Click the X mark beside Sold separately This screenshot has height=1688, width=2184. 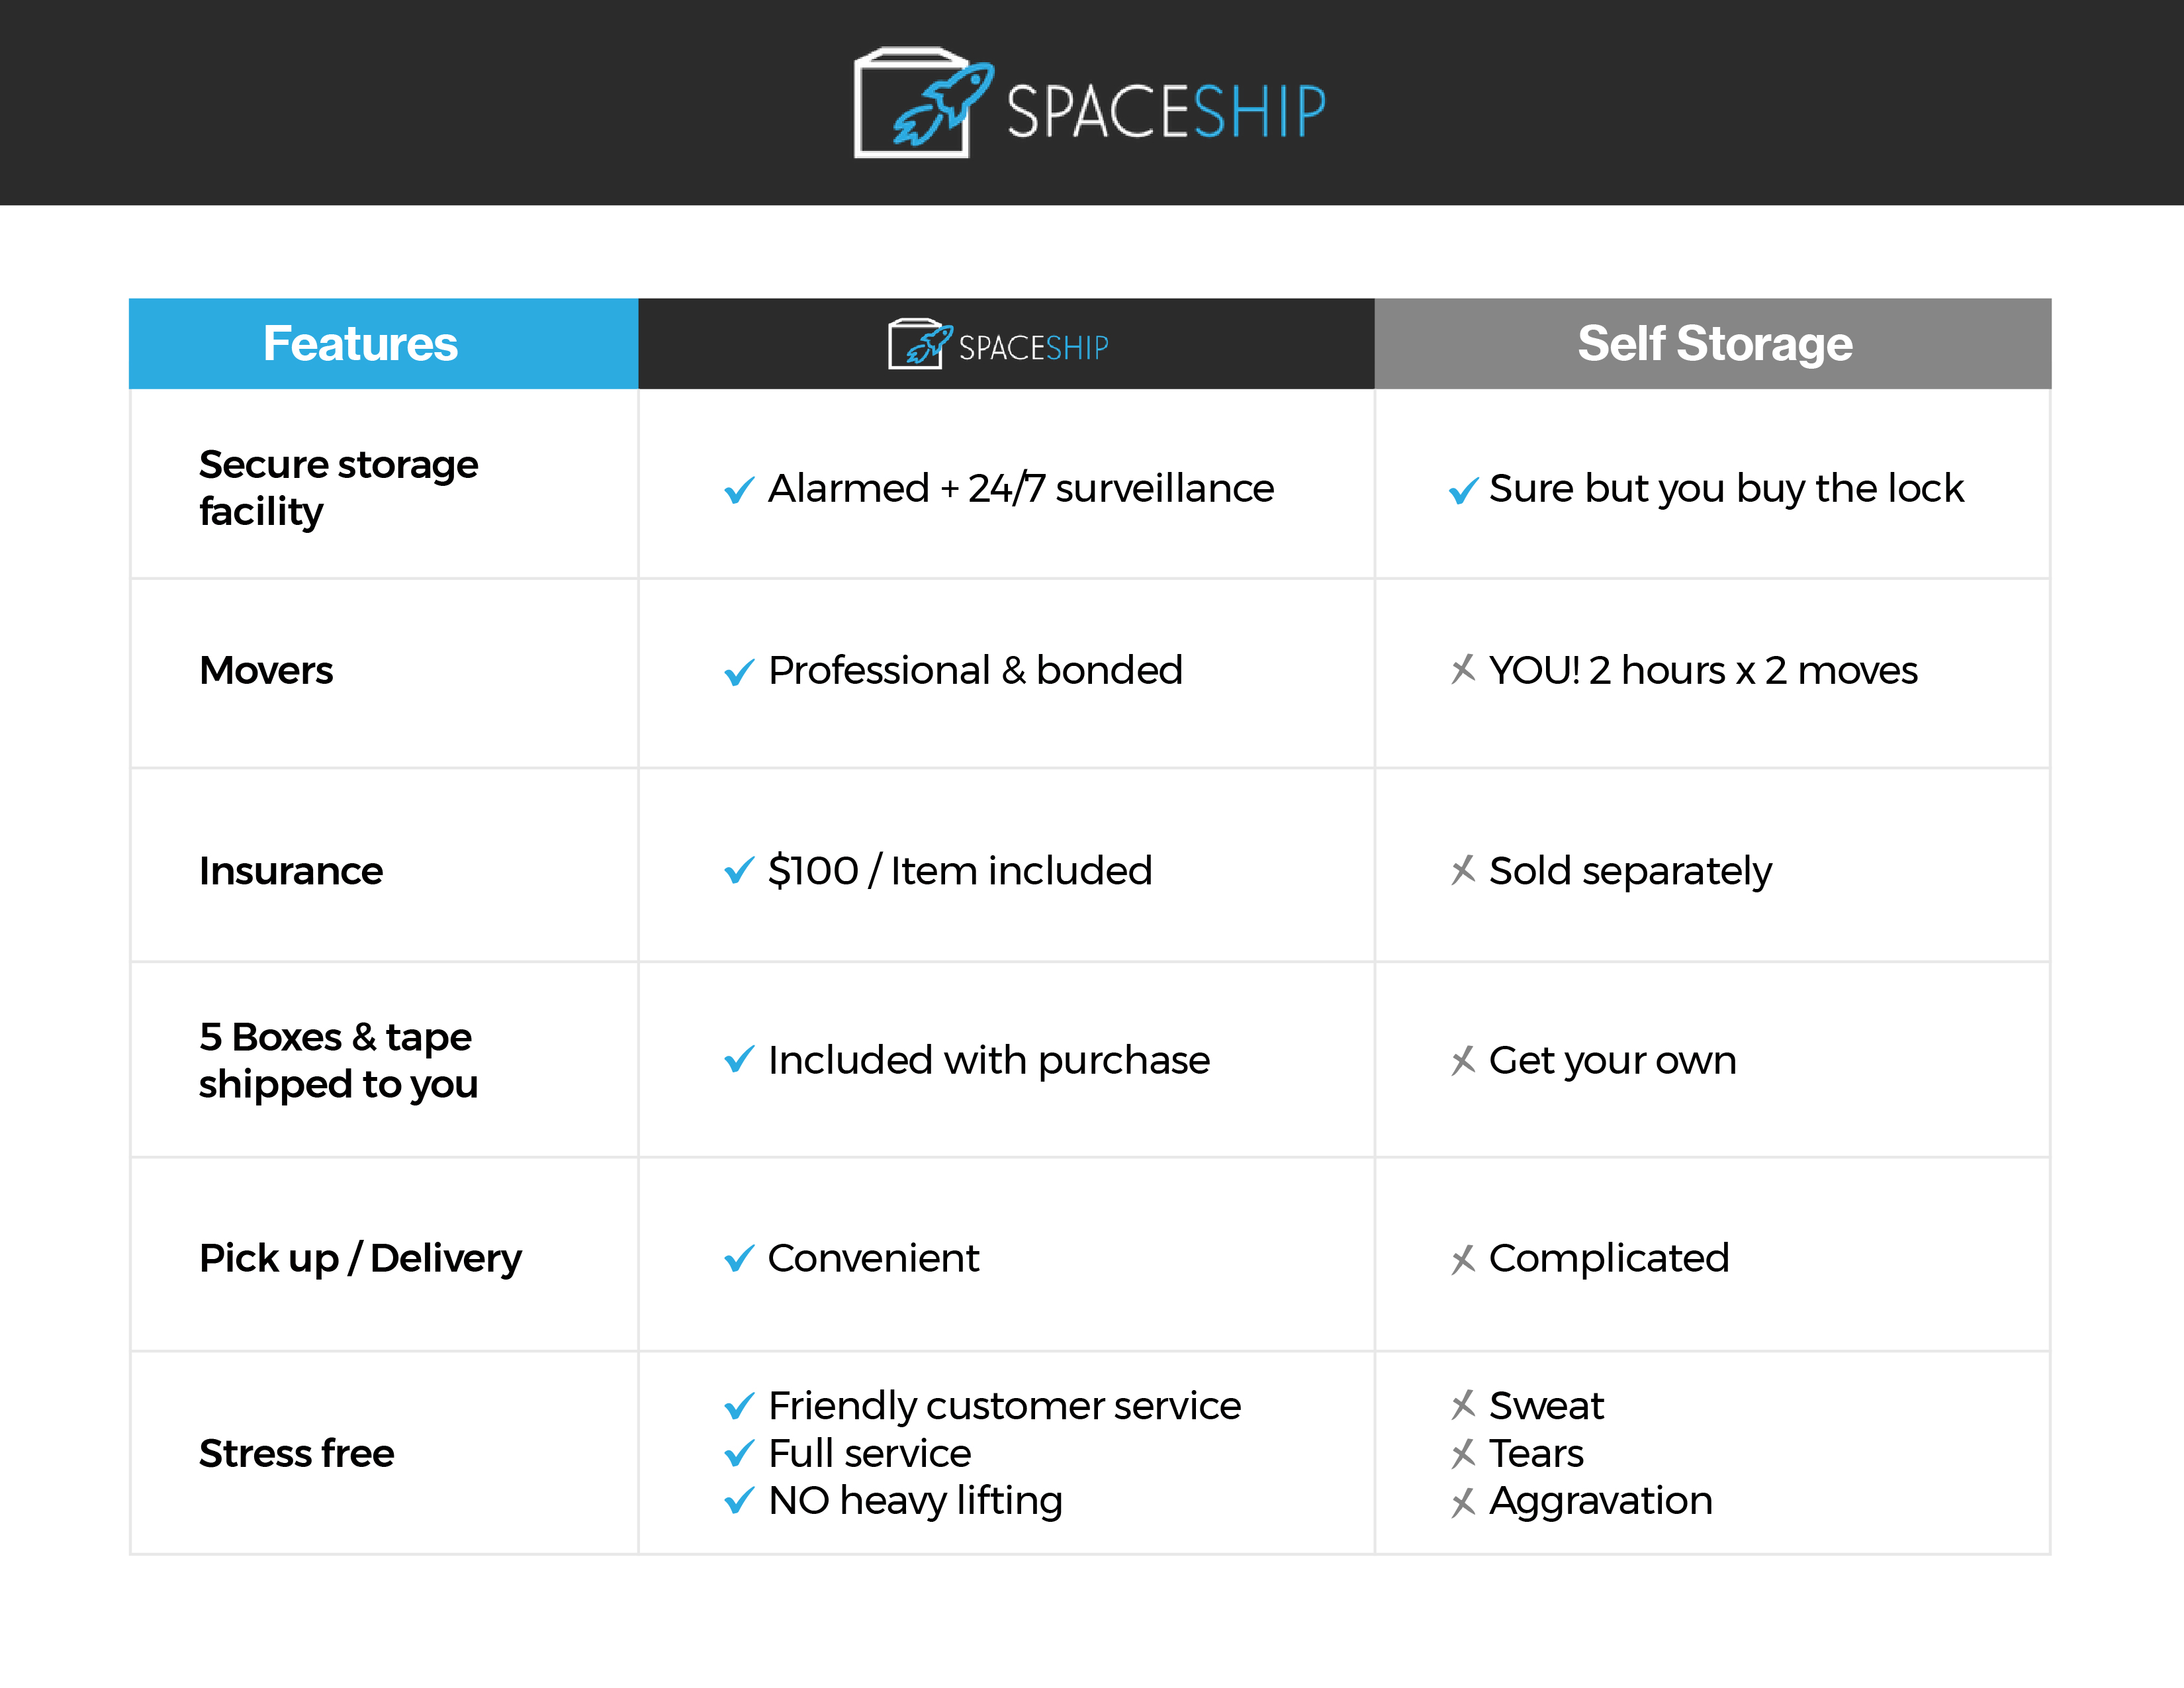(x=1463, y=871)
